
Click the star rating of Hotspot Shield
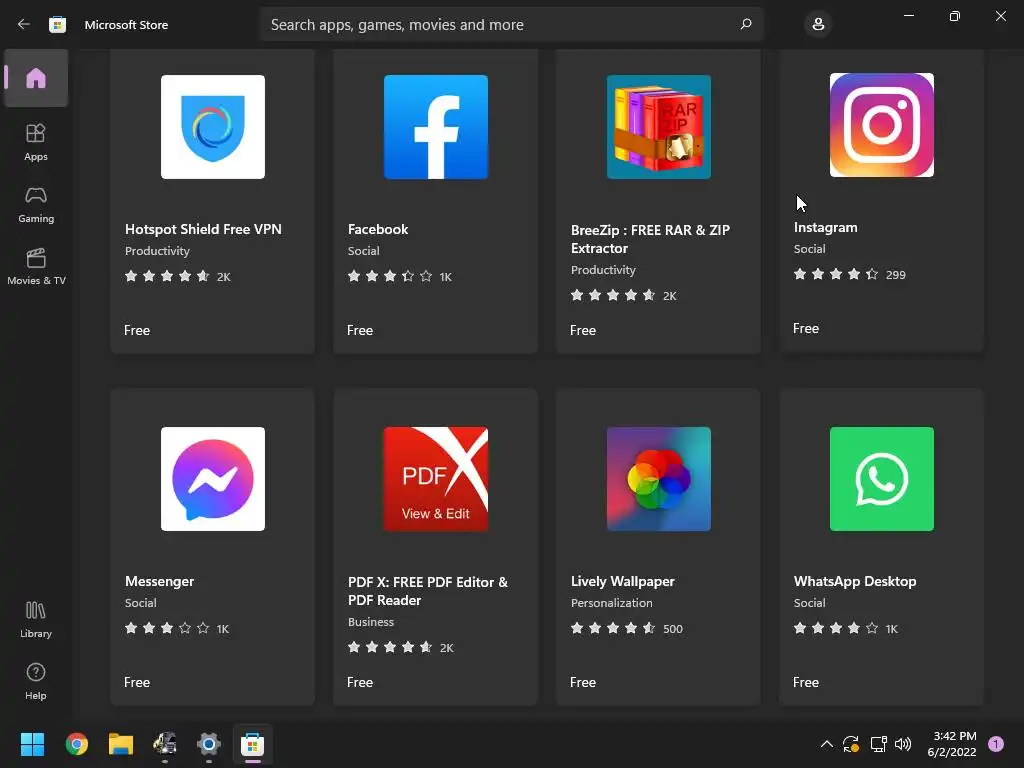click(x=167, y=276)
